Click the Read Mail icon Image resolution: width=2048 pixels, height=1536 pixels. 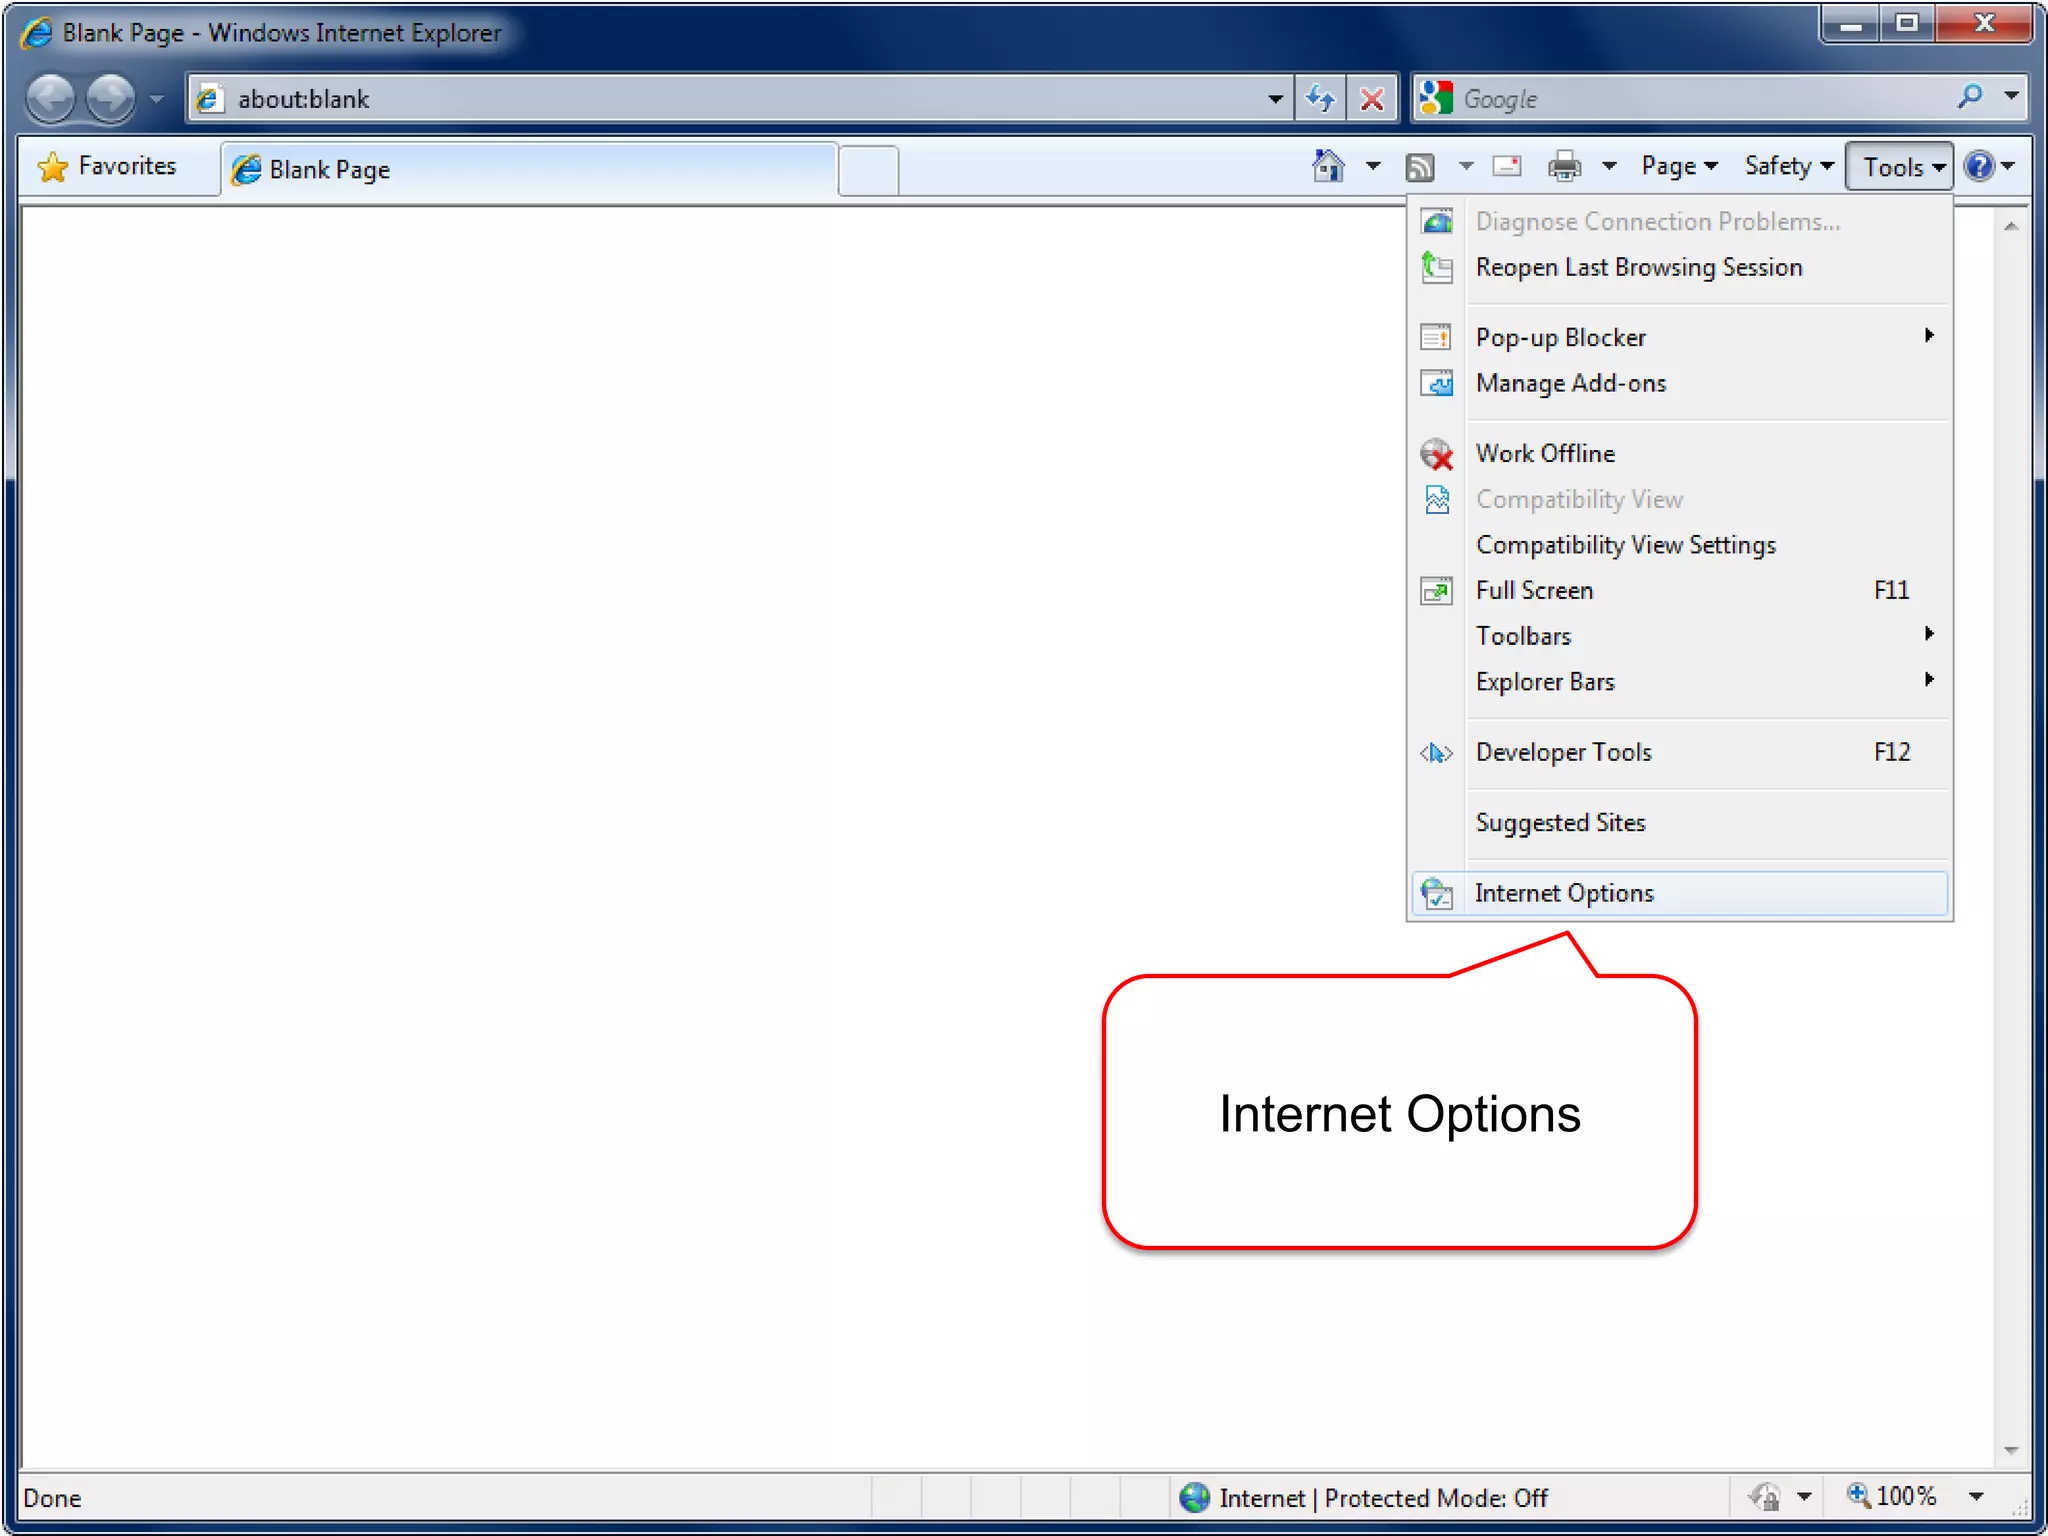(x=1507, y=166)
